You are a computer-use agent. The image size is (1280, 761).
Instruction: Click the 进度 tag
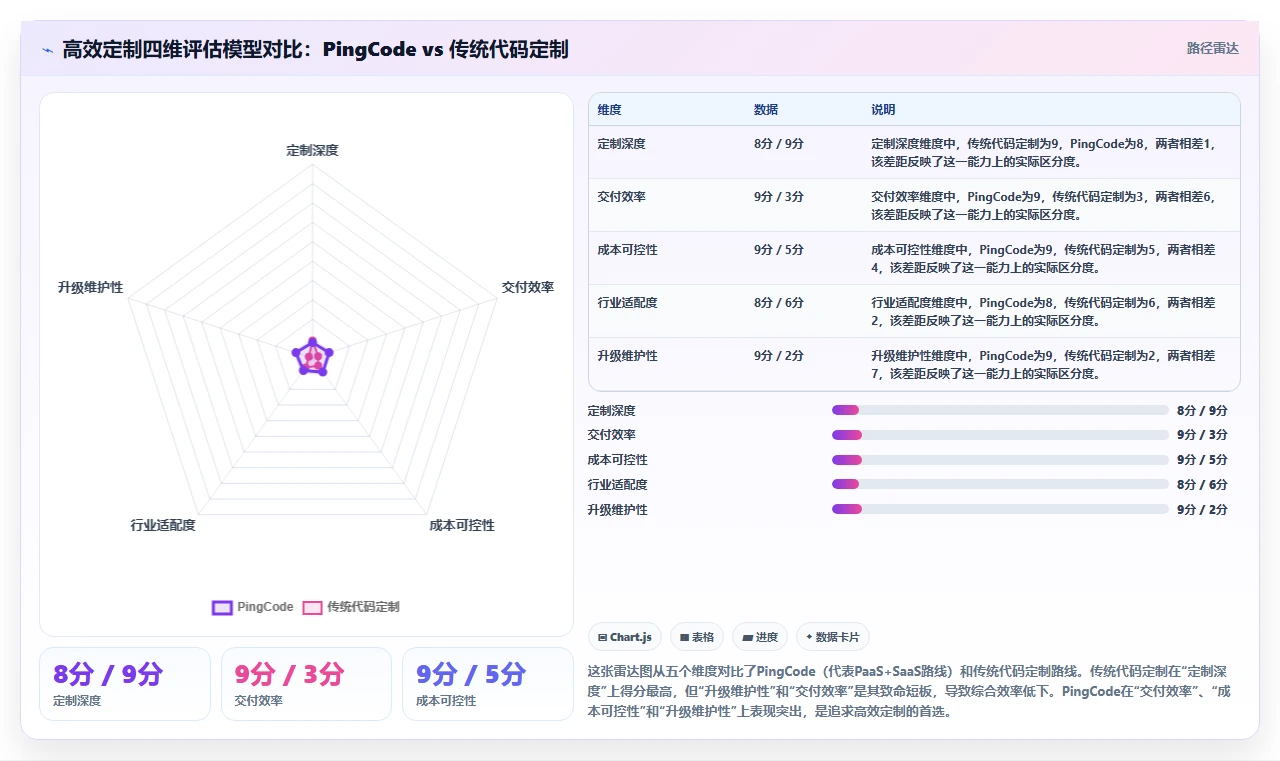pyautogui.click(x=760, y=637)
